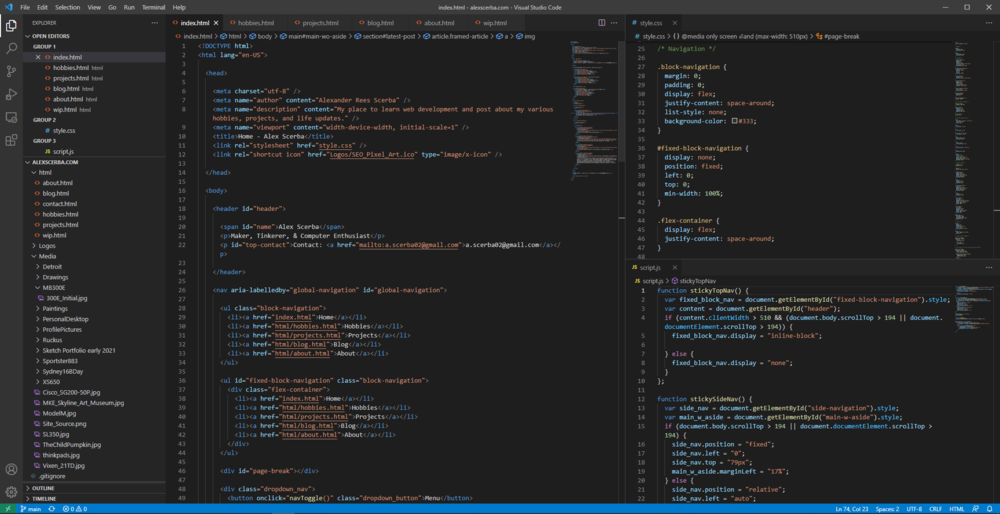The height and width of the screenshot is (514, 1000).
Task: Open more actions for the index.html editor group
Action: (x=614, y=22)
